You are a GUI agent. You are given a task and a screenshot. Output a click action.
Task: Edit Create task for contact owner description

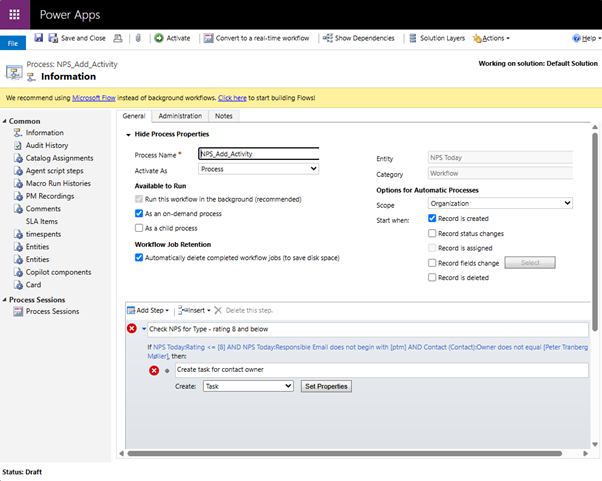pyautogui.click(x=382, y=370)
